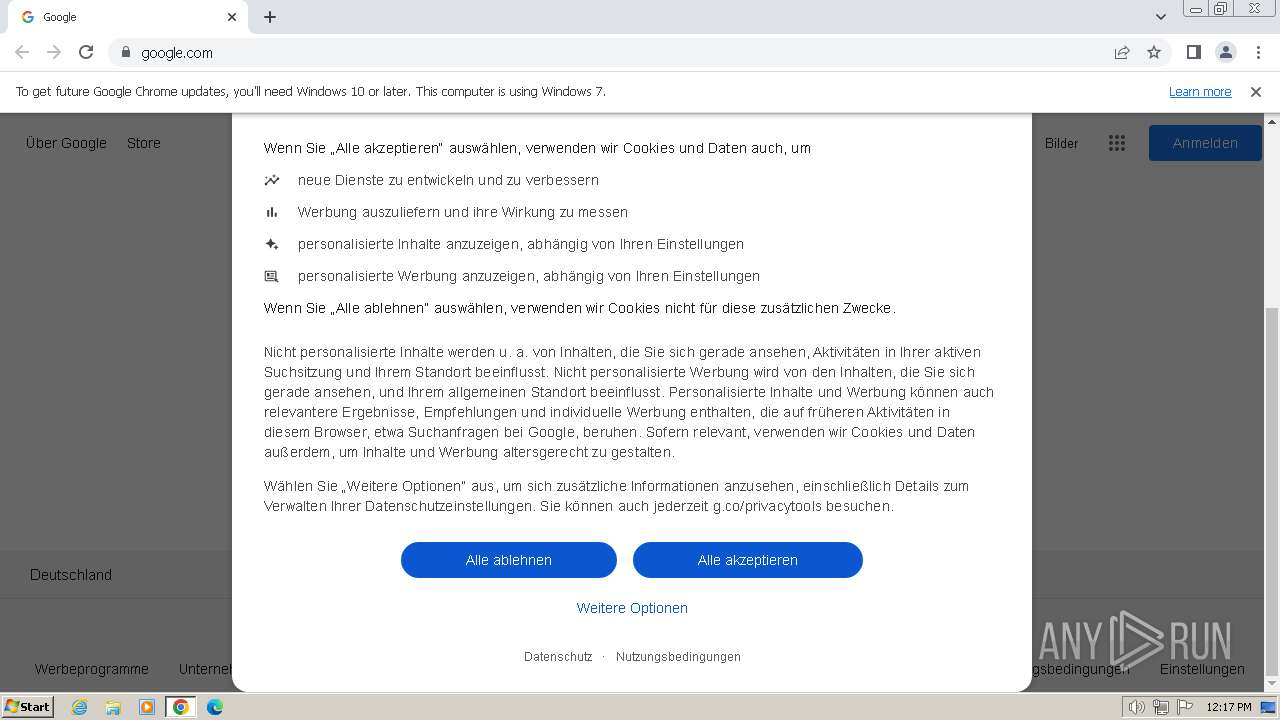Open the Chrome side panel

(1193, 52)
